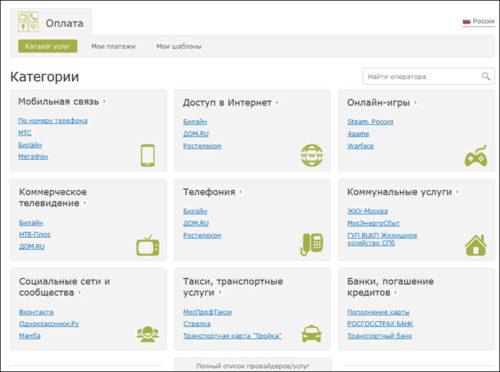The image size is (500, 372).
Task: Click the TV set icon
Action: click(148, 245)
